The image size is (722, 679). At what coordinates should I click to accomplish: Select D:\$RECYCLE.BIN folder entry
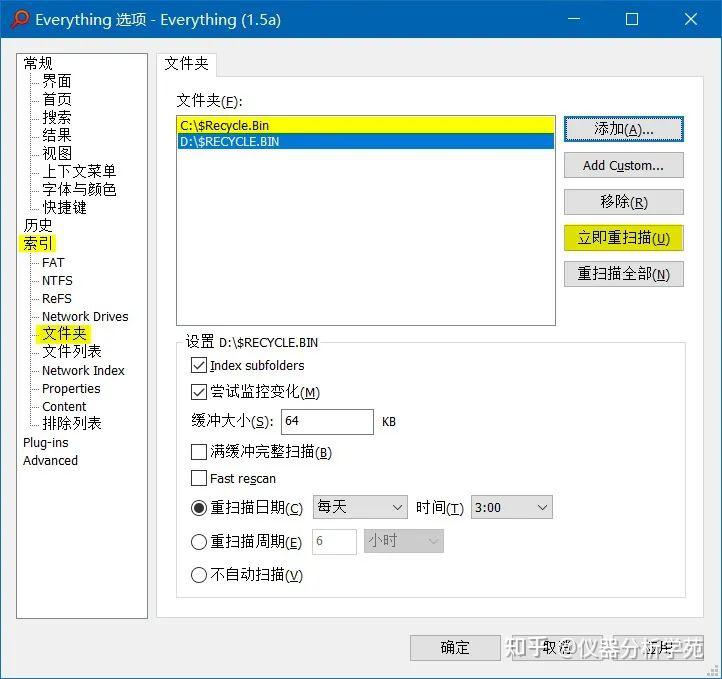[x=366, y=141]
